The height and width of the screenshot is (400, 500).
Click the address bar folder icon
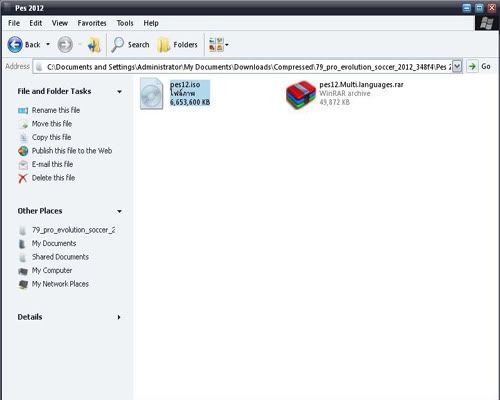coord(39,67)
